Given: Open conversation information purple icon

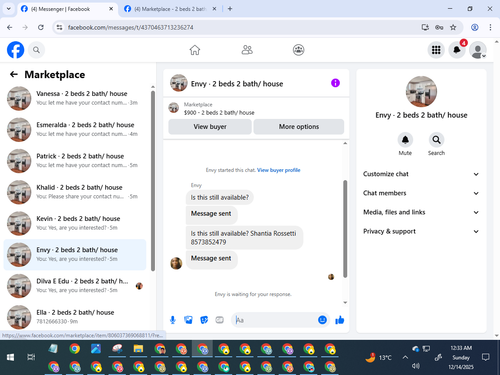Looking at the screenshot, I should click(335, 83).
